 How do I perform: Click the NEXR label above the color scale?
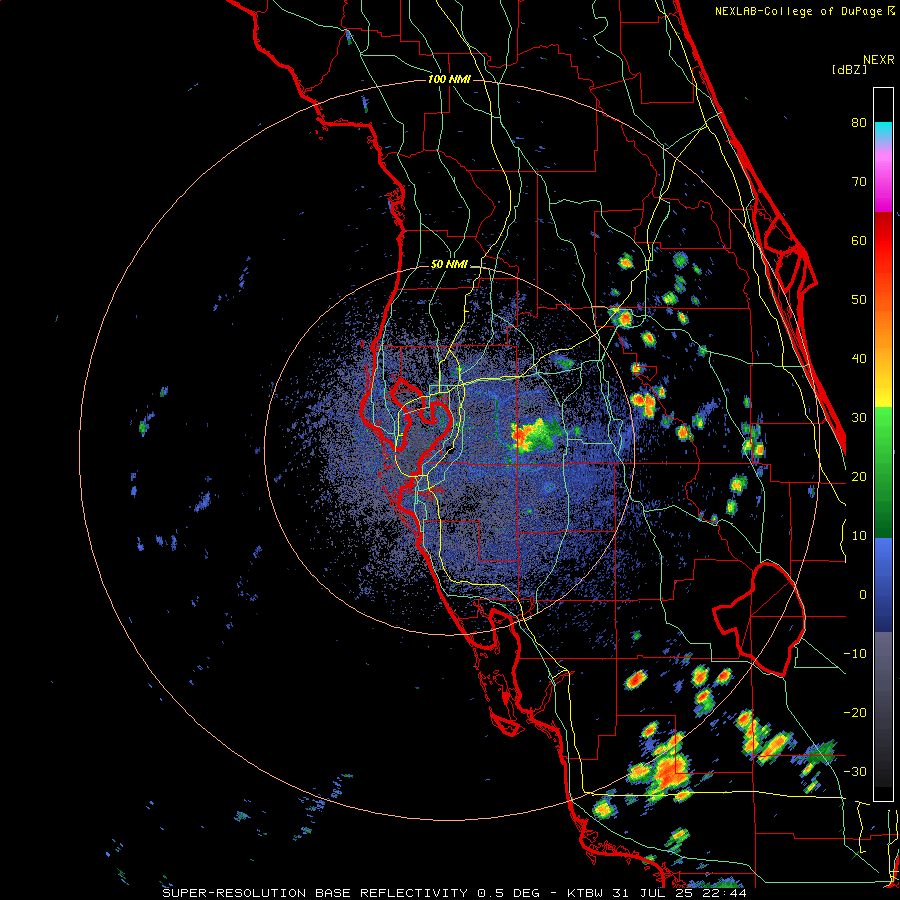879,60
